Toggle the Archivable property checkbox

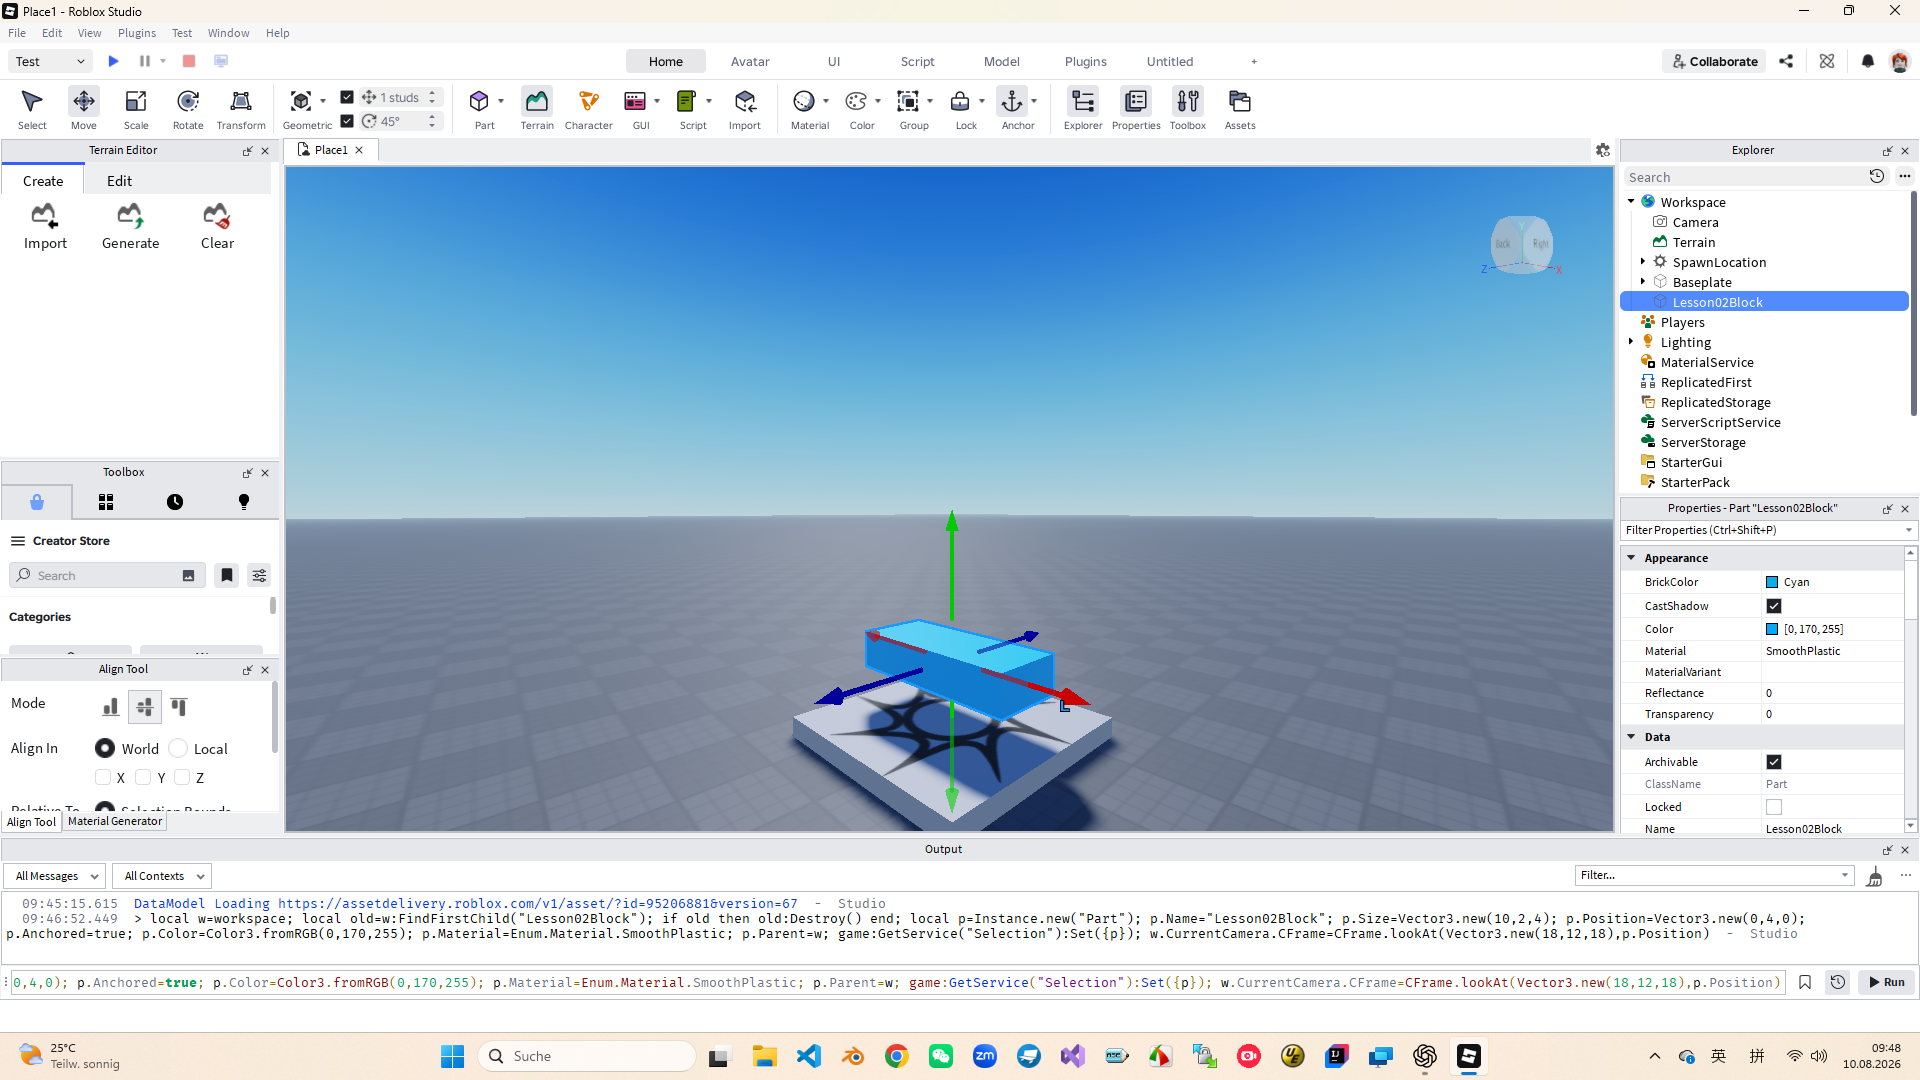point(1774,762)
